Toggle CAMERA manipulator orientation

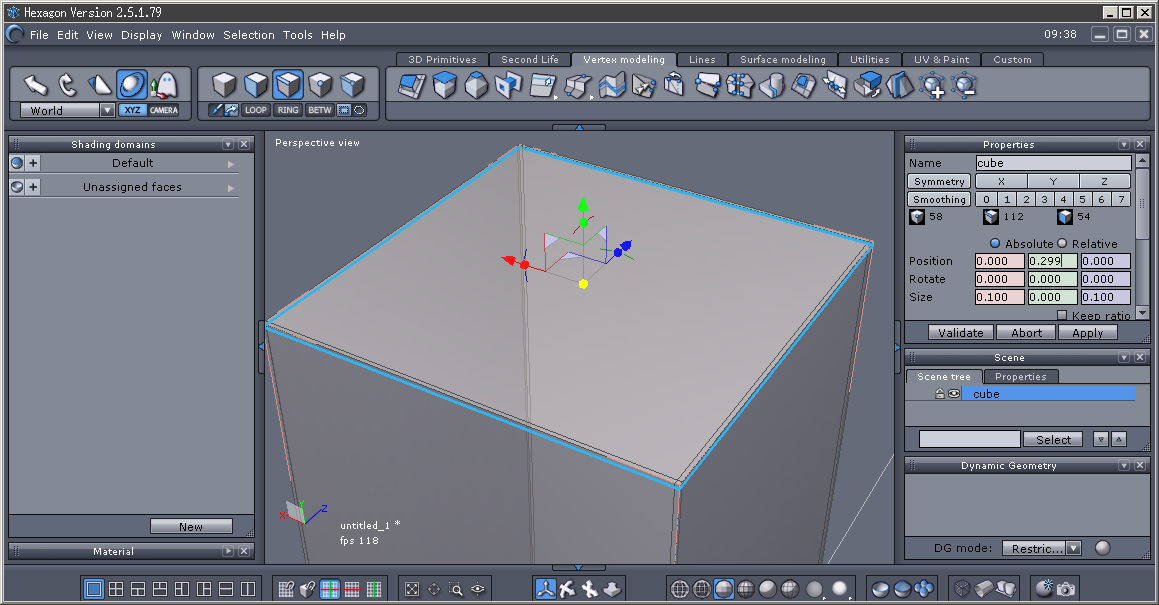(x=163, y=110)
